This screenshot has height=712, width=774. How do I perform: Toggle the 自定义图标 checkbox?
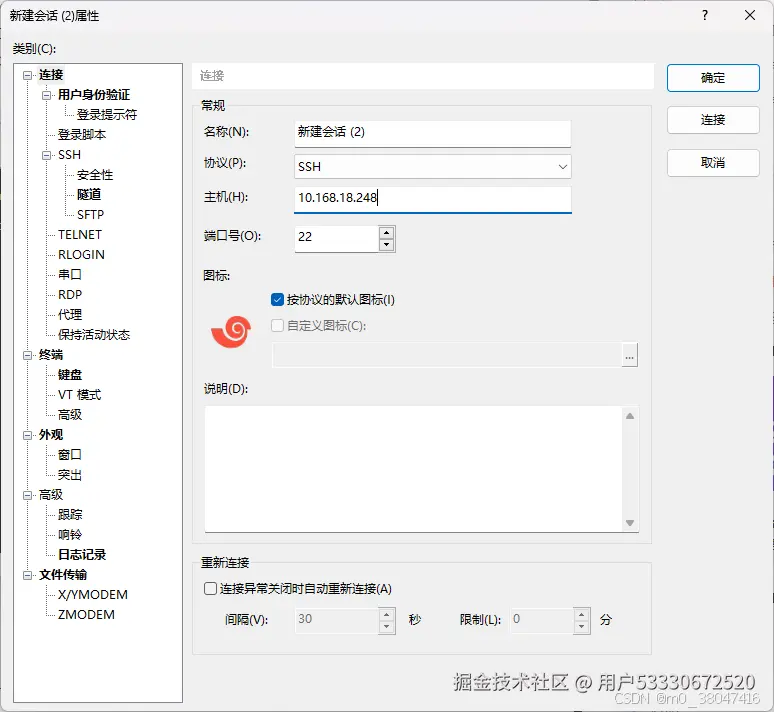click(x=277, y=325)
